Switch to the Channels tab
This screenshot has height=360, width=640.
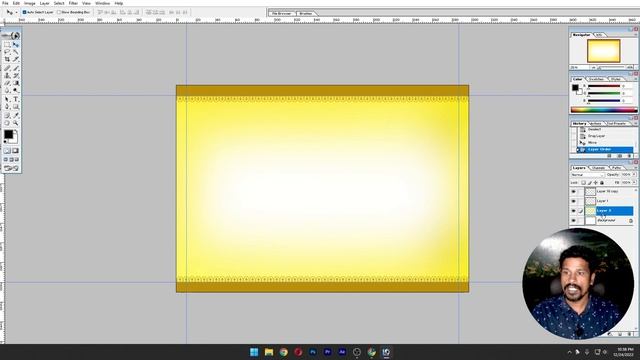pos(598,168)
